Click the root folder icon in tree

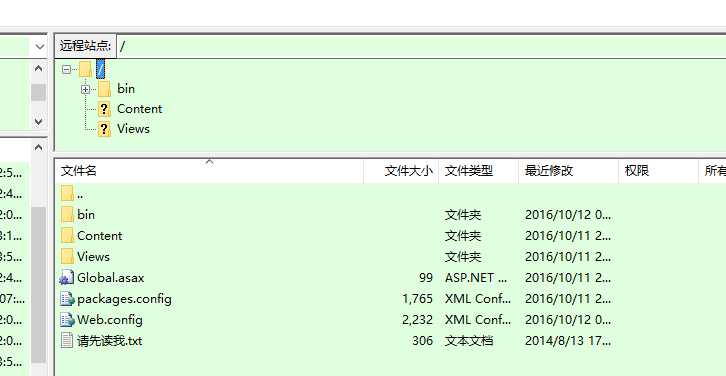(x=85, y=69)
